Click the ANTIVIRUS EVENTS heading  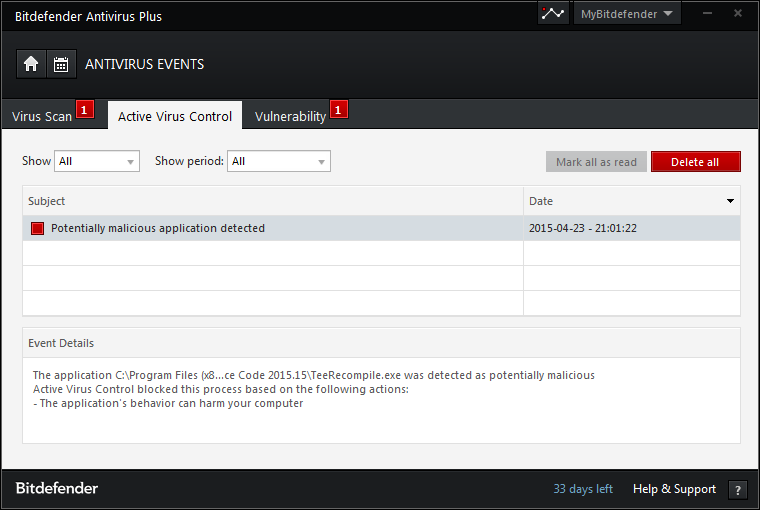click(x=144, y=64)
